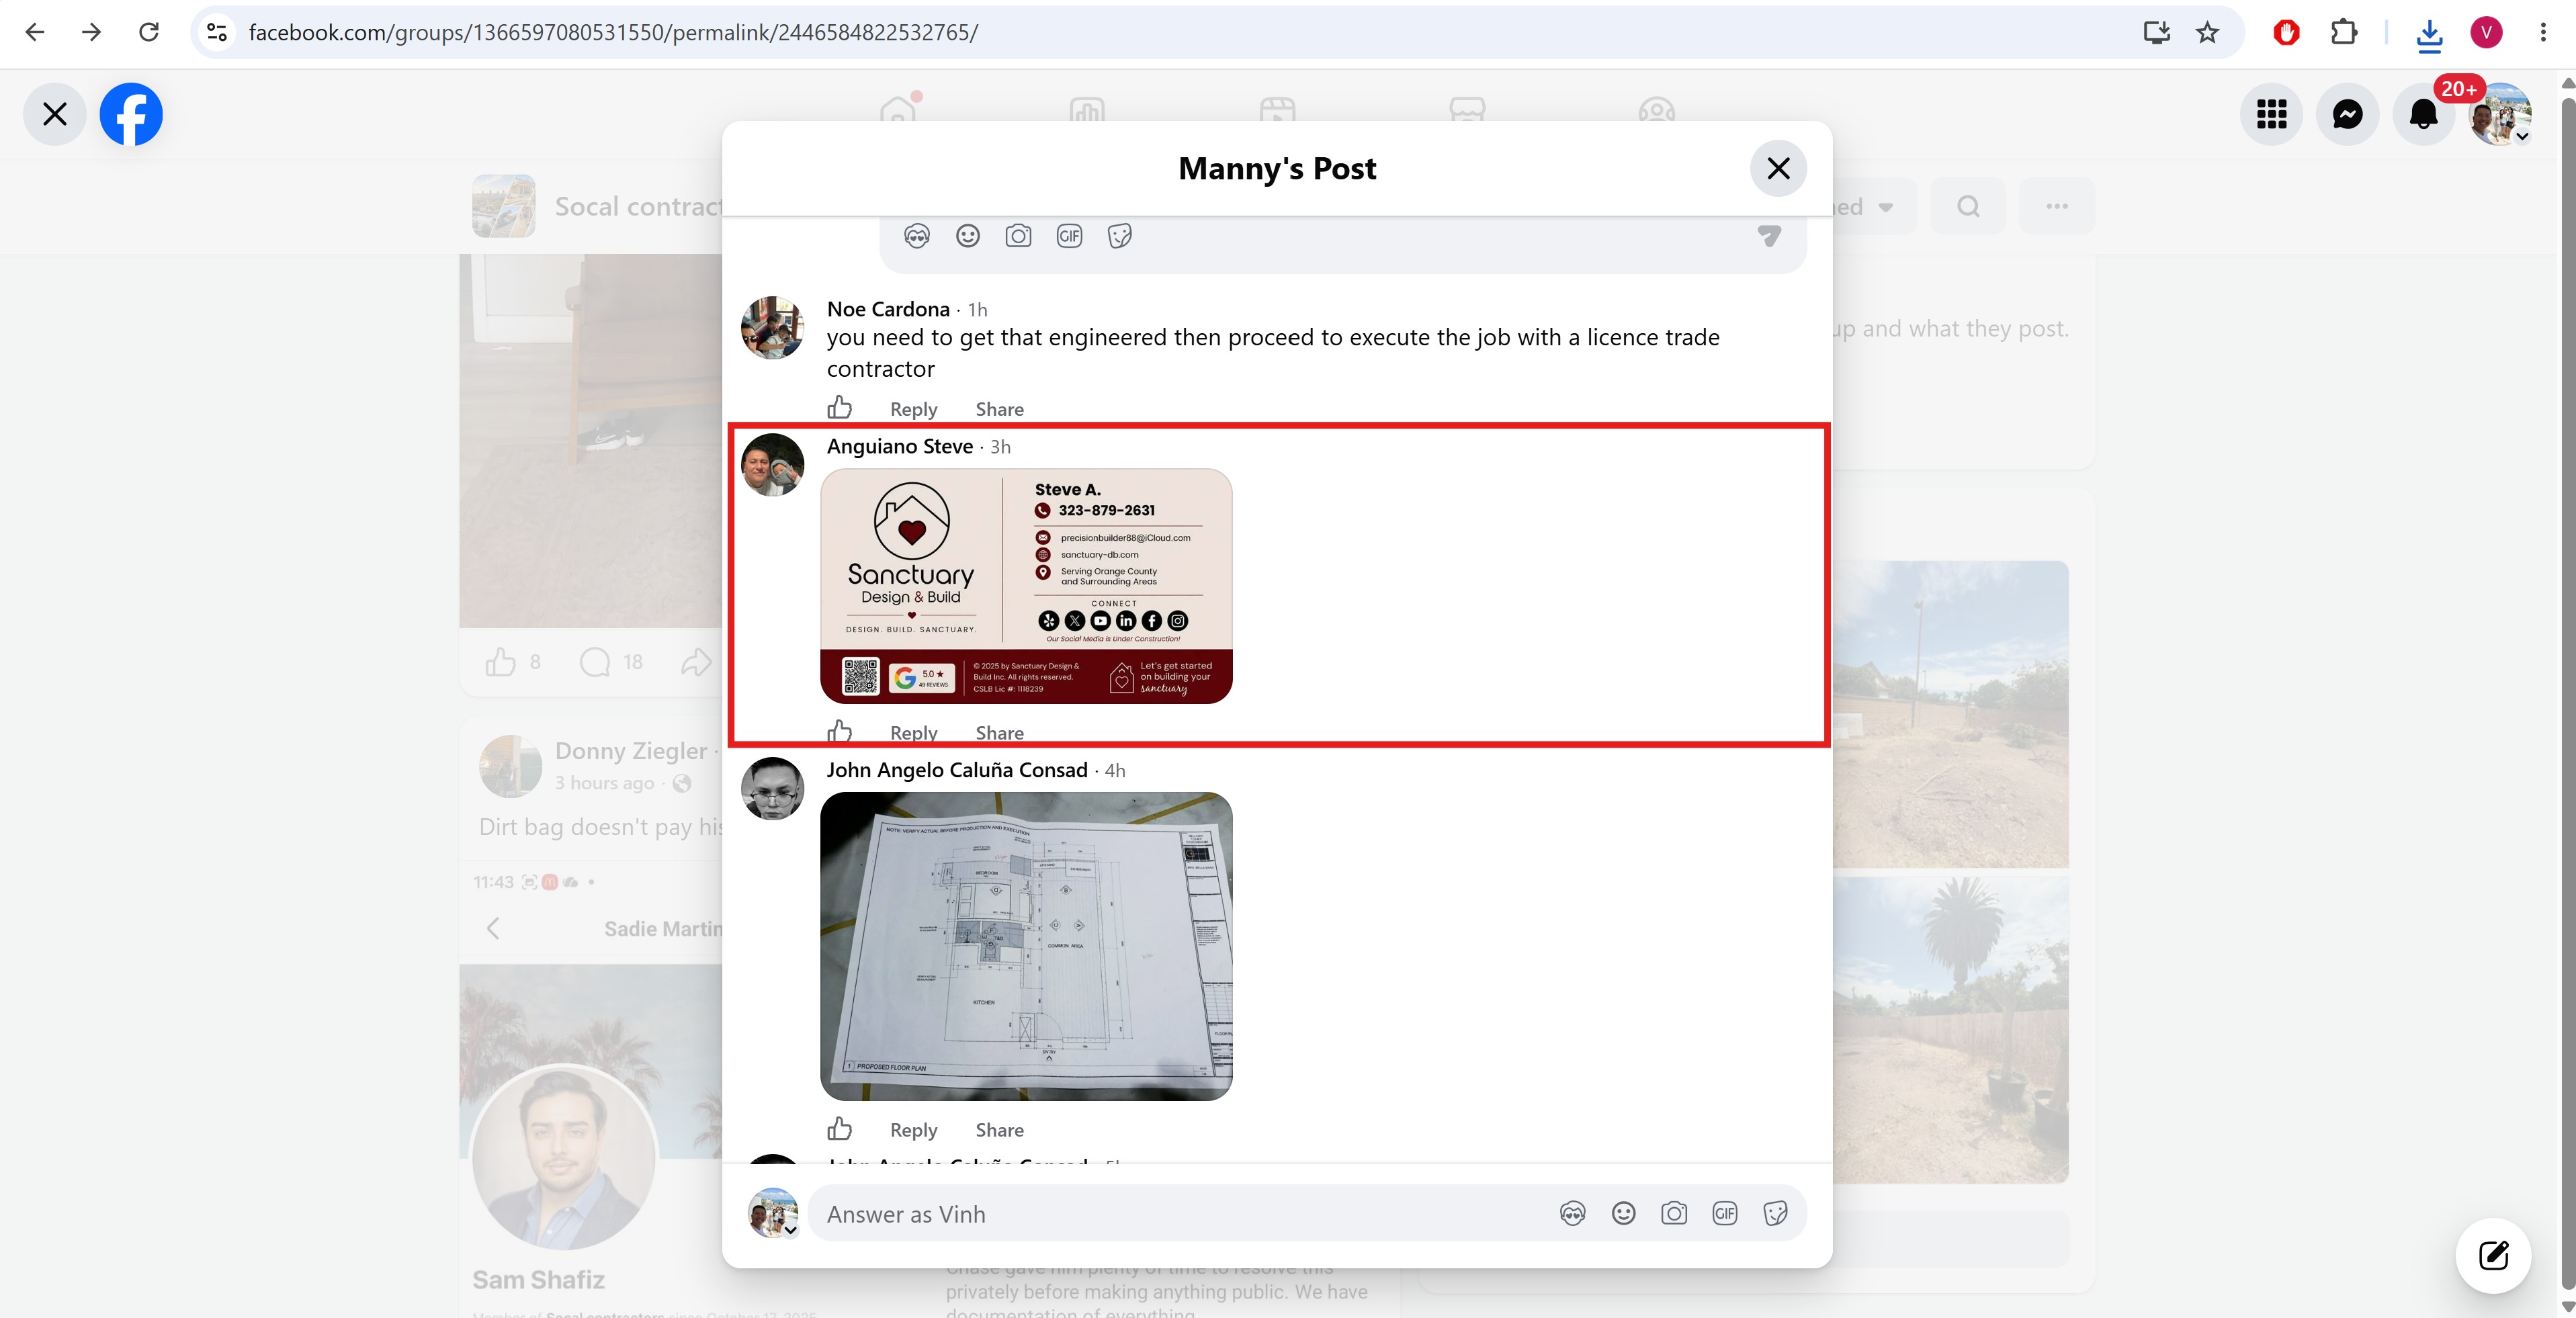Open the browser downloads icon

(2429, 34)
